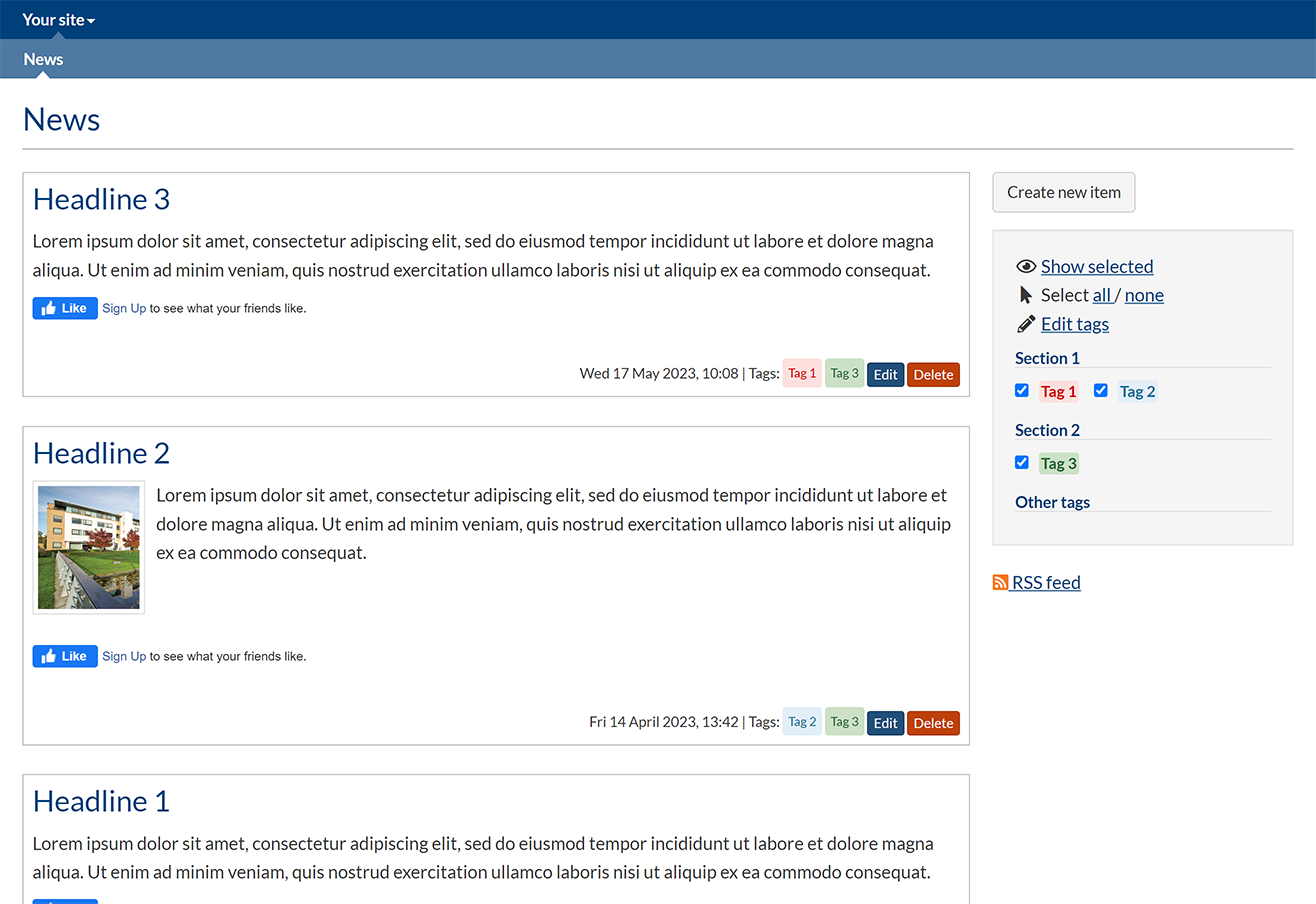Select News in the navigation bar

click(x=42, y=59)
